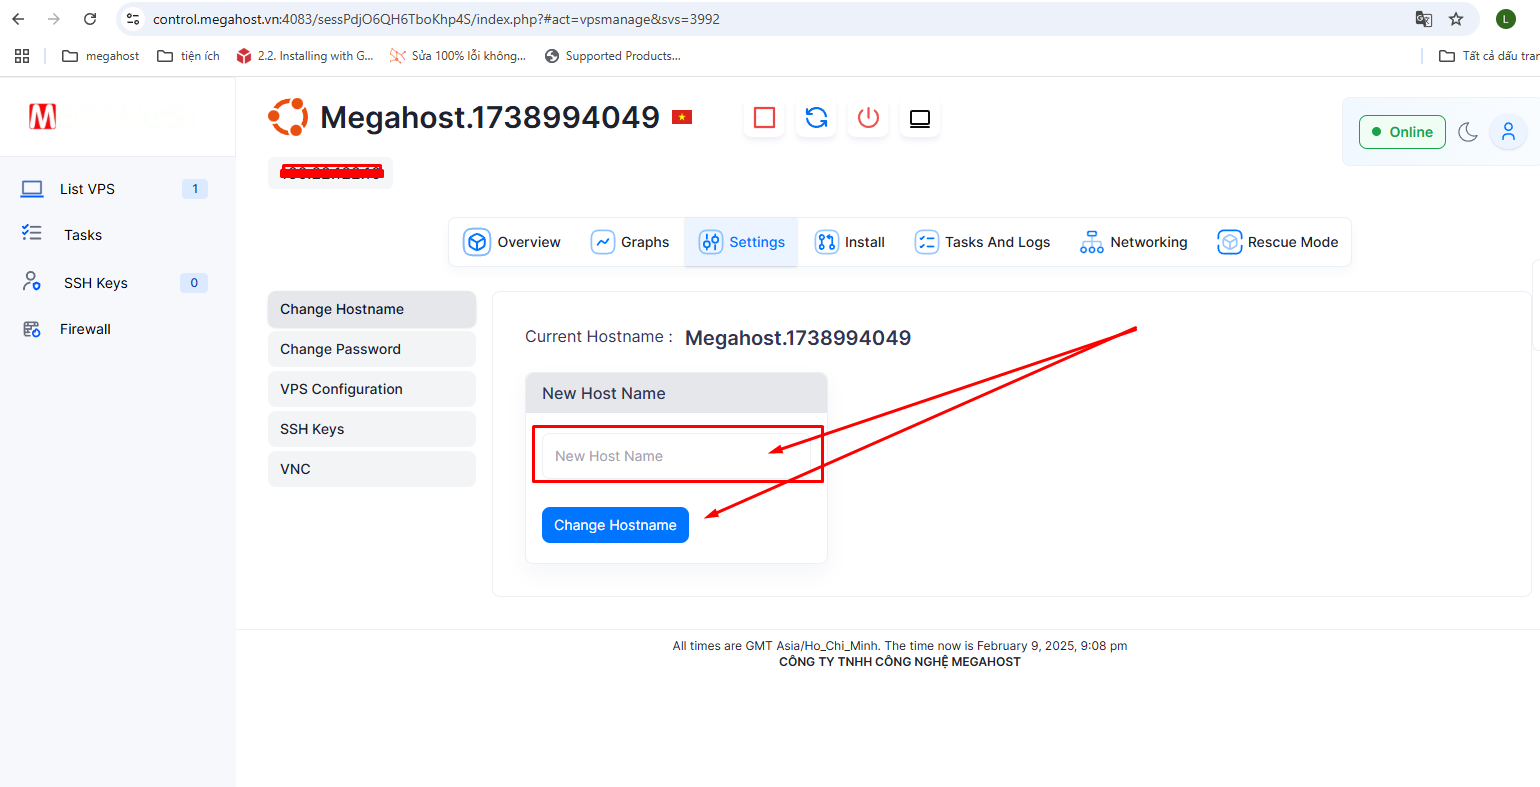Open the Overview tab
This screenshot has height=787, width=1540.
coord(512,242)
